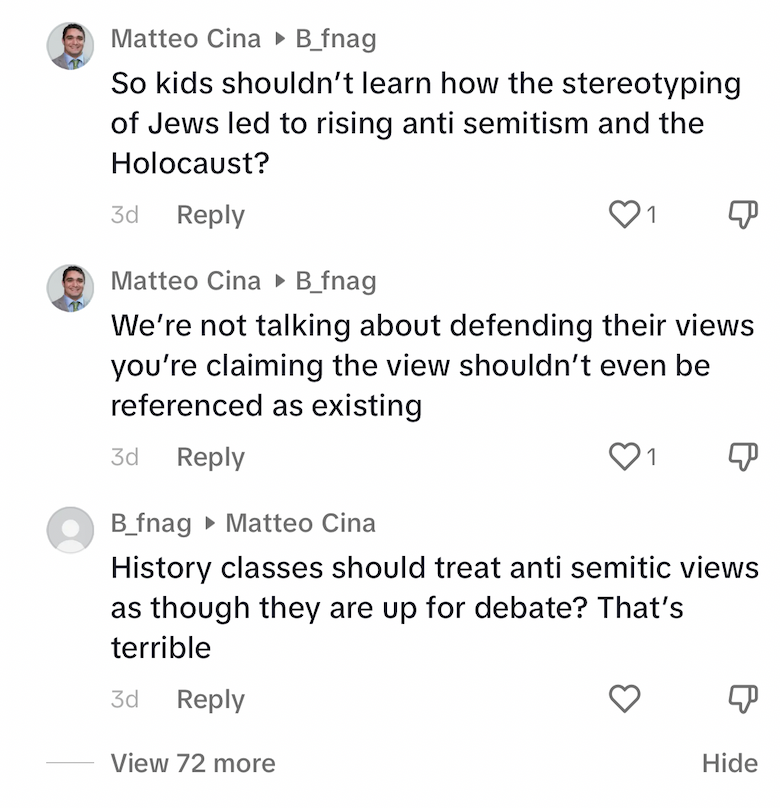This screenshot has width=780, height=808.
Task: Like B_fnag's "History classes" comment
Action: [624, 700]
